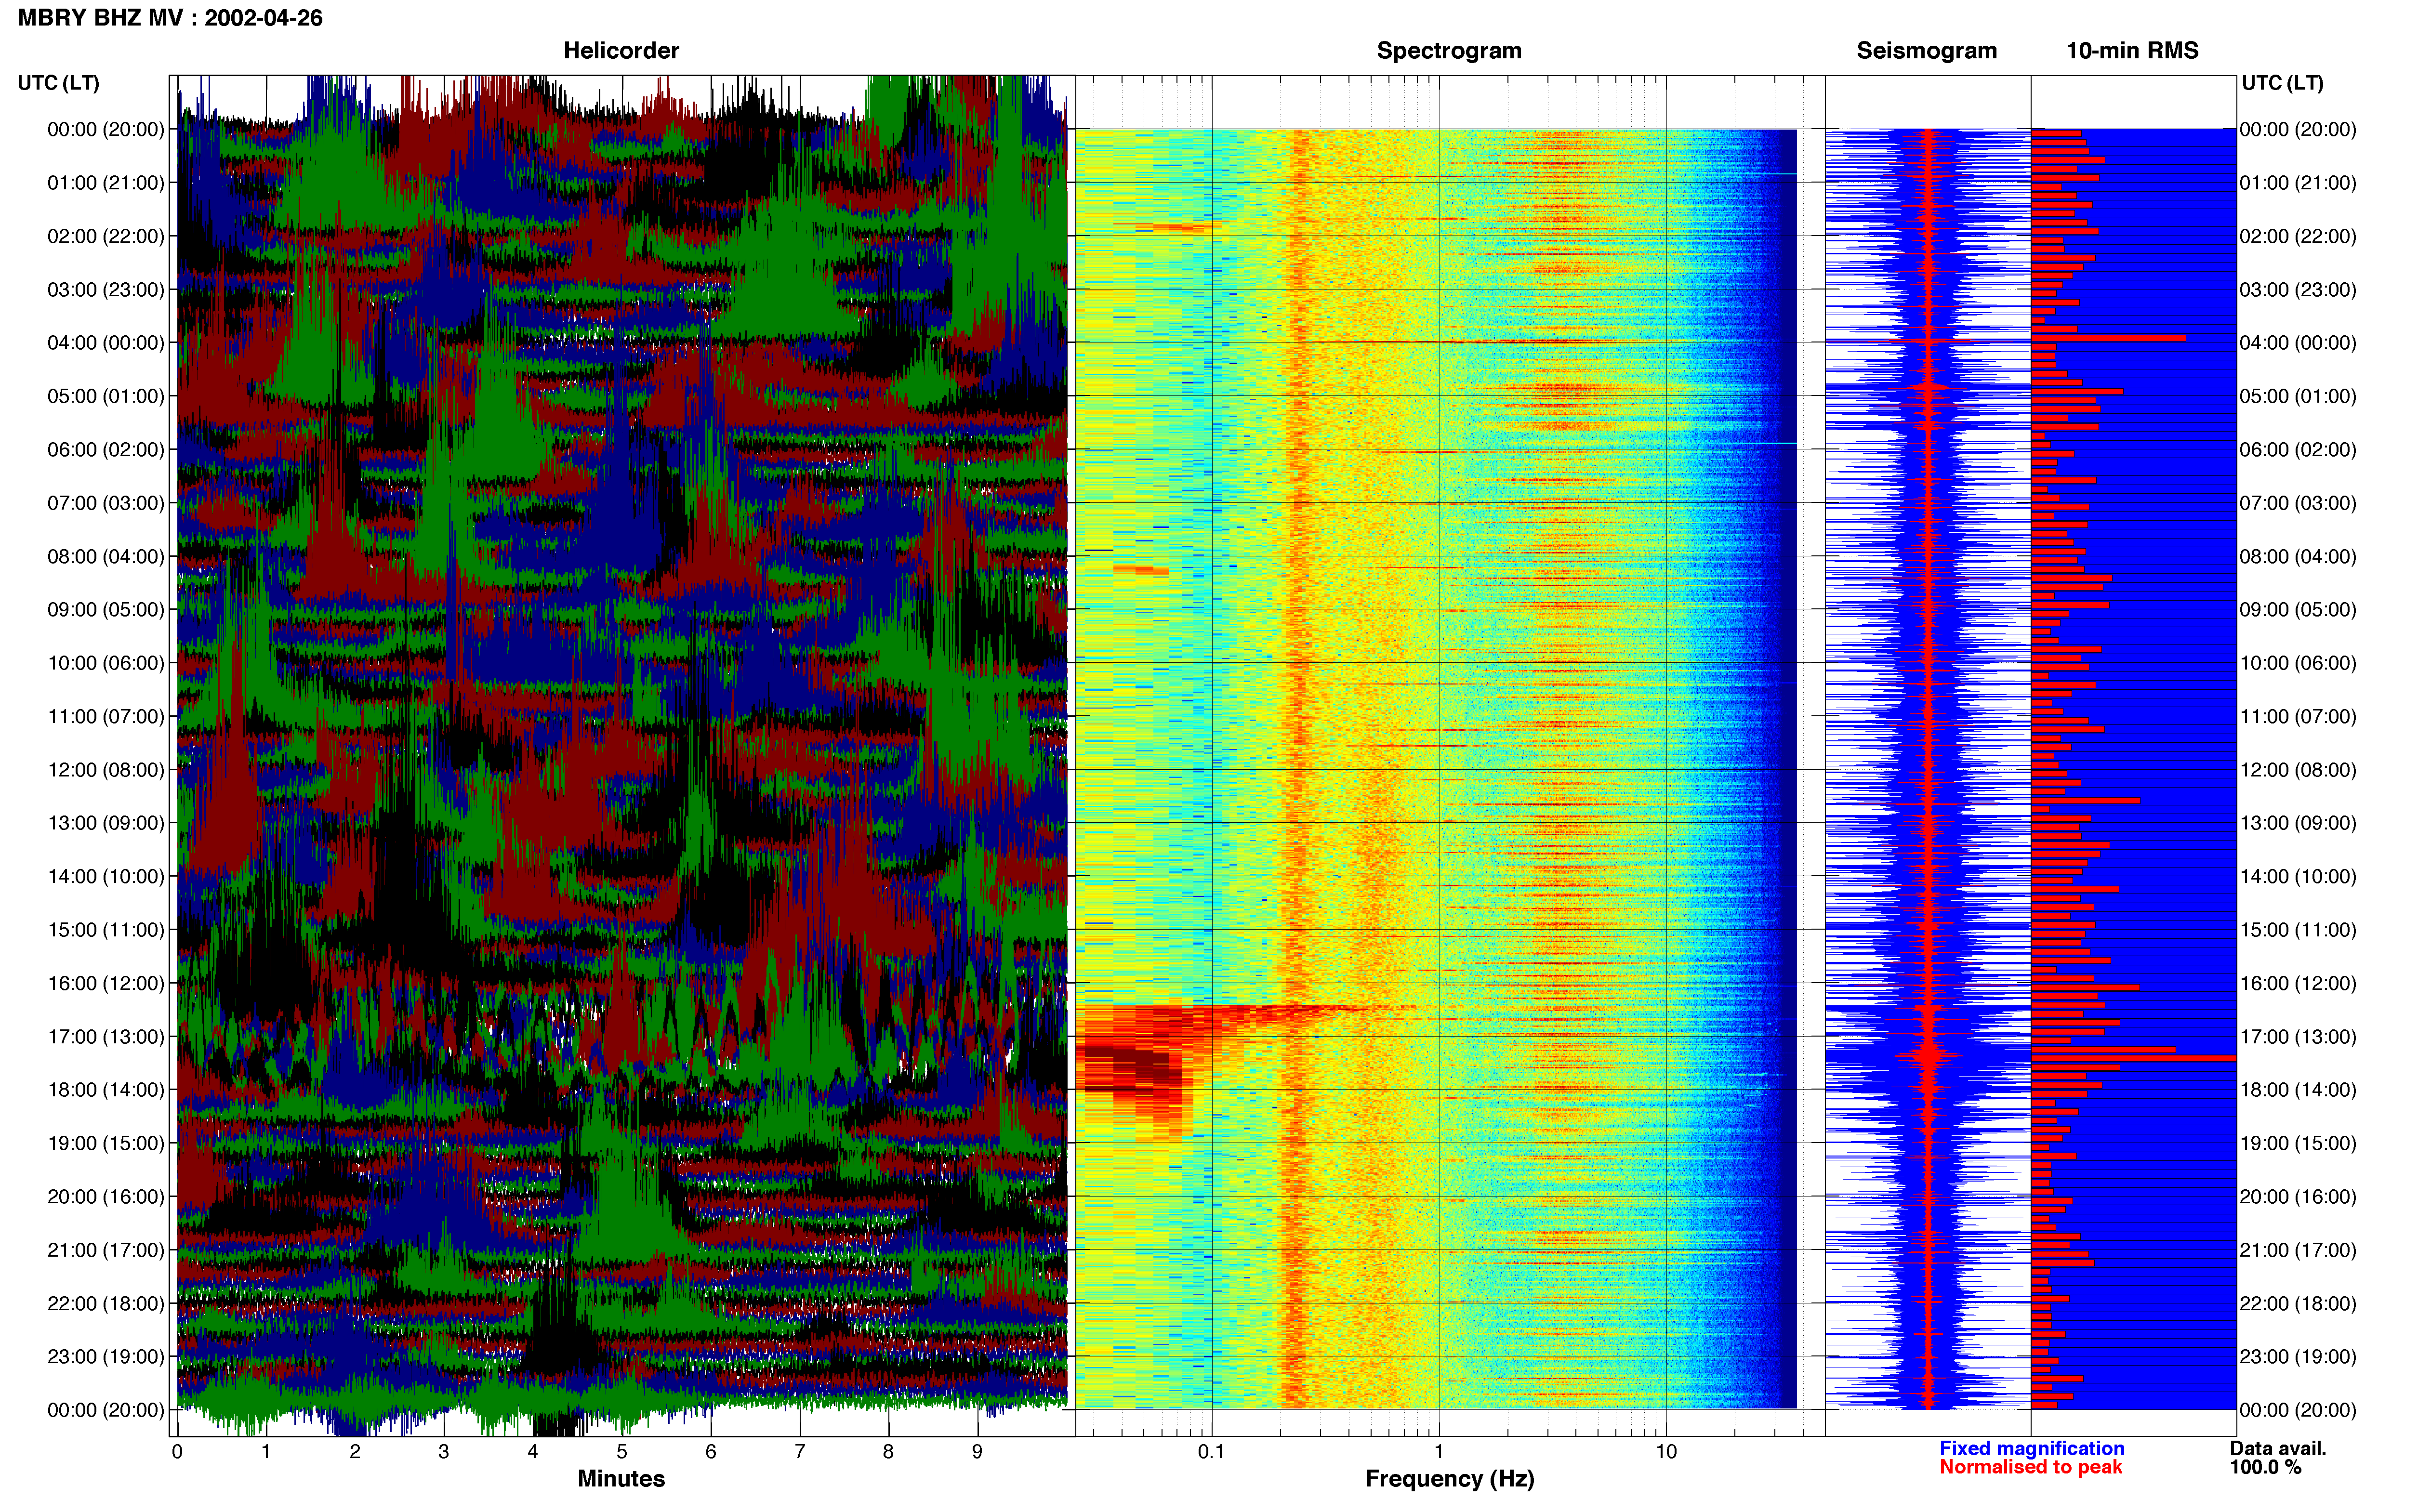This screenshot has height=1512, width=2418.
Task: Click the 'Data avail.' label
Action: (x=2277, y=1448)
